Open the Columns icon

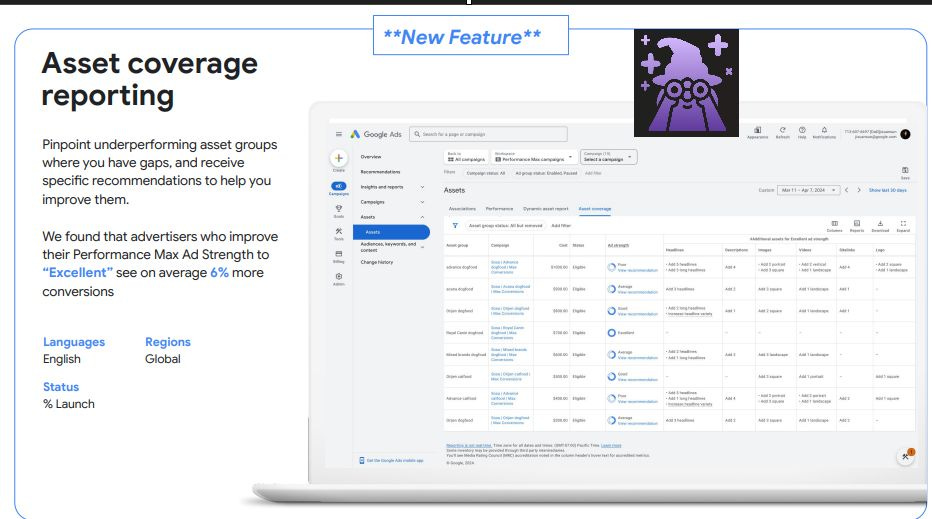[835, 226]
